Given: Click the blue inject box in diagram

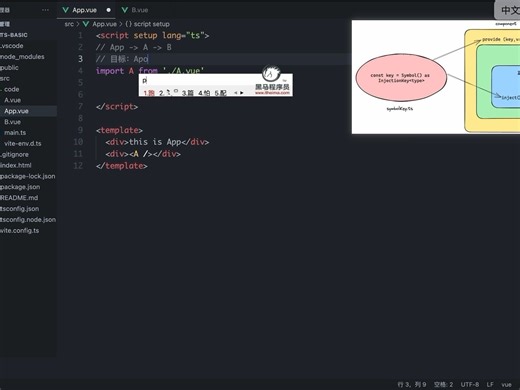Looking at the screenshot, I should 506,87.
